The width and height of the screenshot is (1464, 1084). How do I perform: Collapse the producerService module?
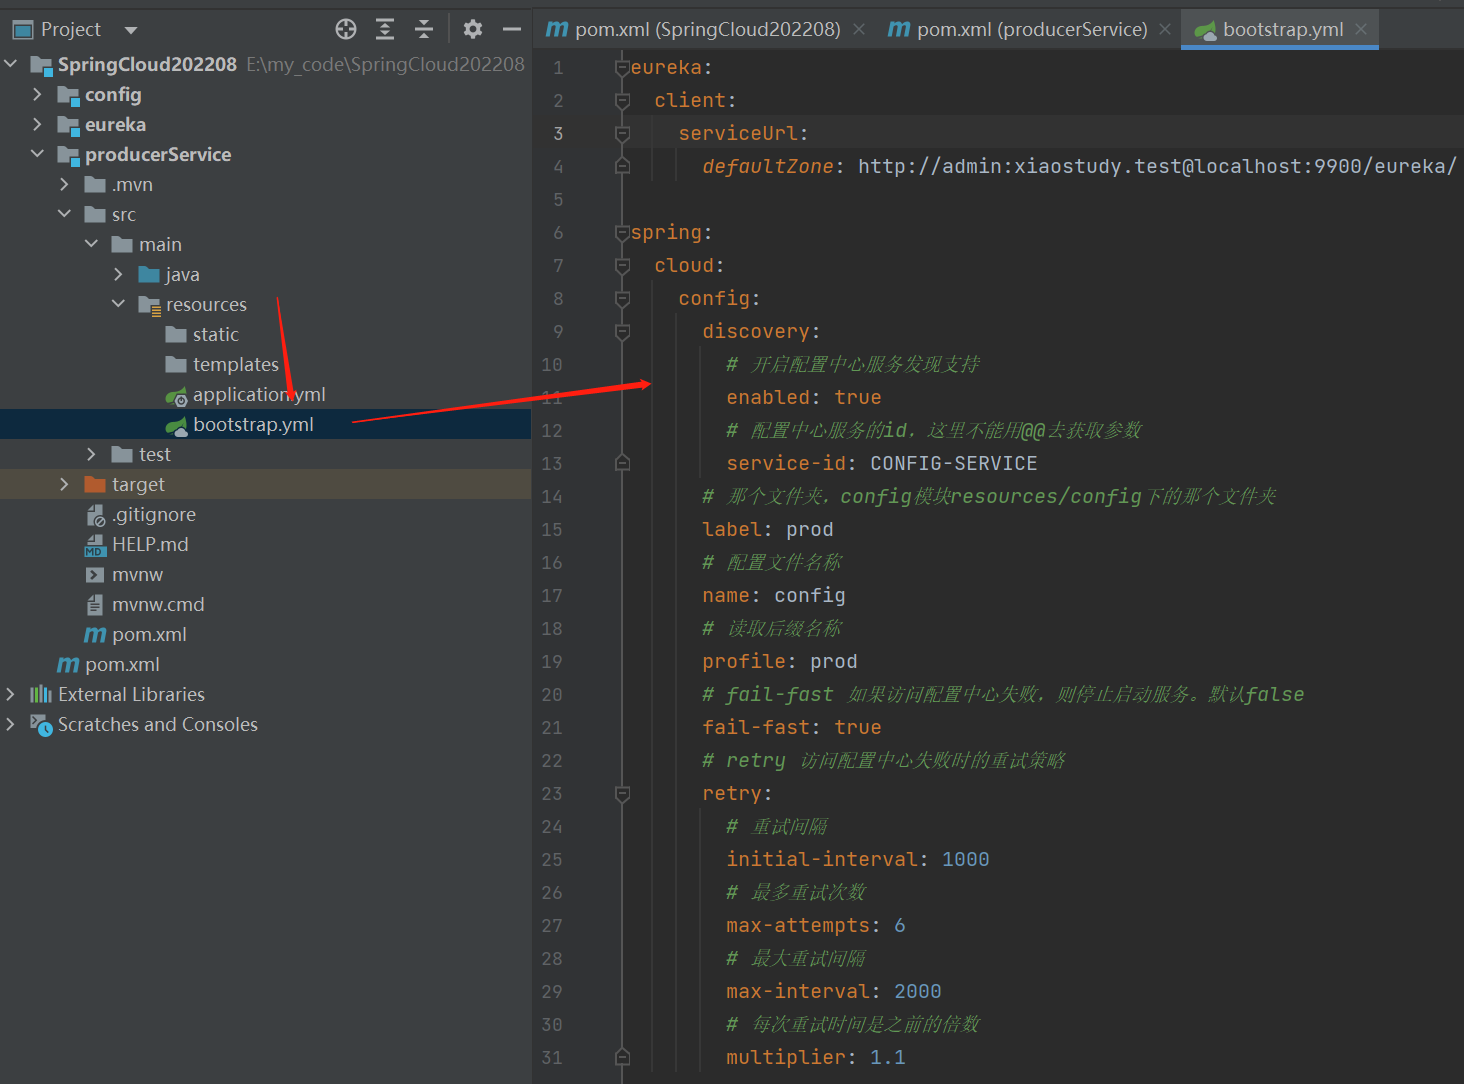click(x=38, y=154)
